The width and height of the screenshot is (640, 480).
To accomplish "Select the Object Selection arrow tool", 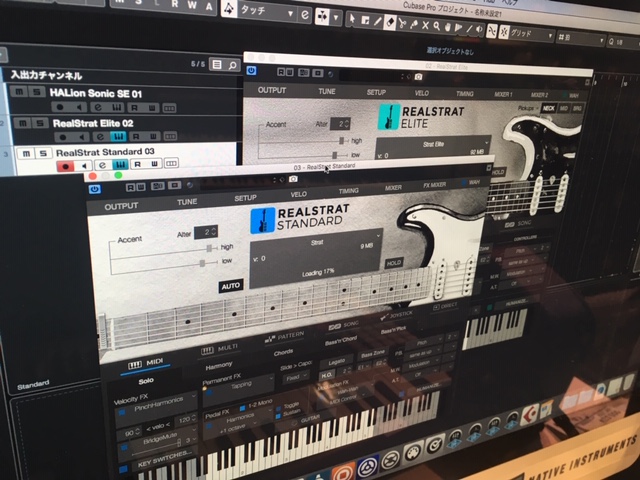I will pyautogui.click(x=351, y=18).
